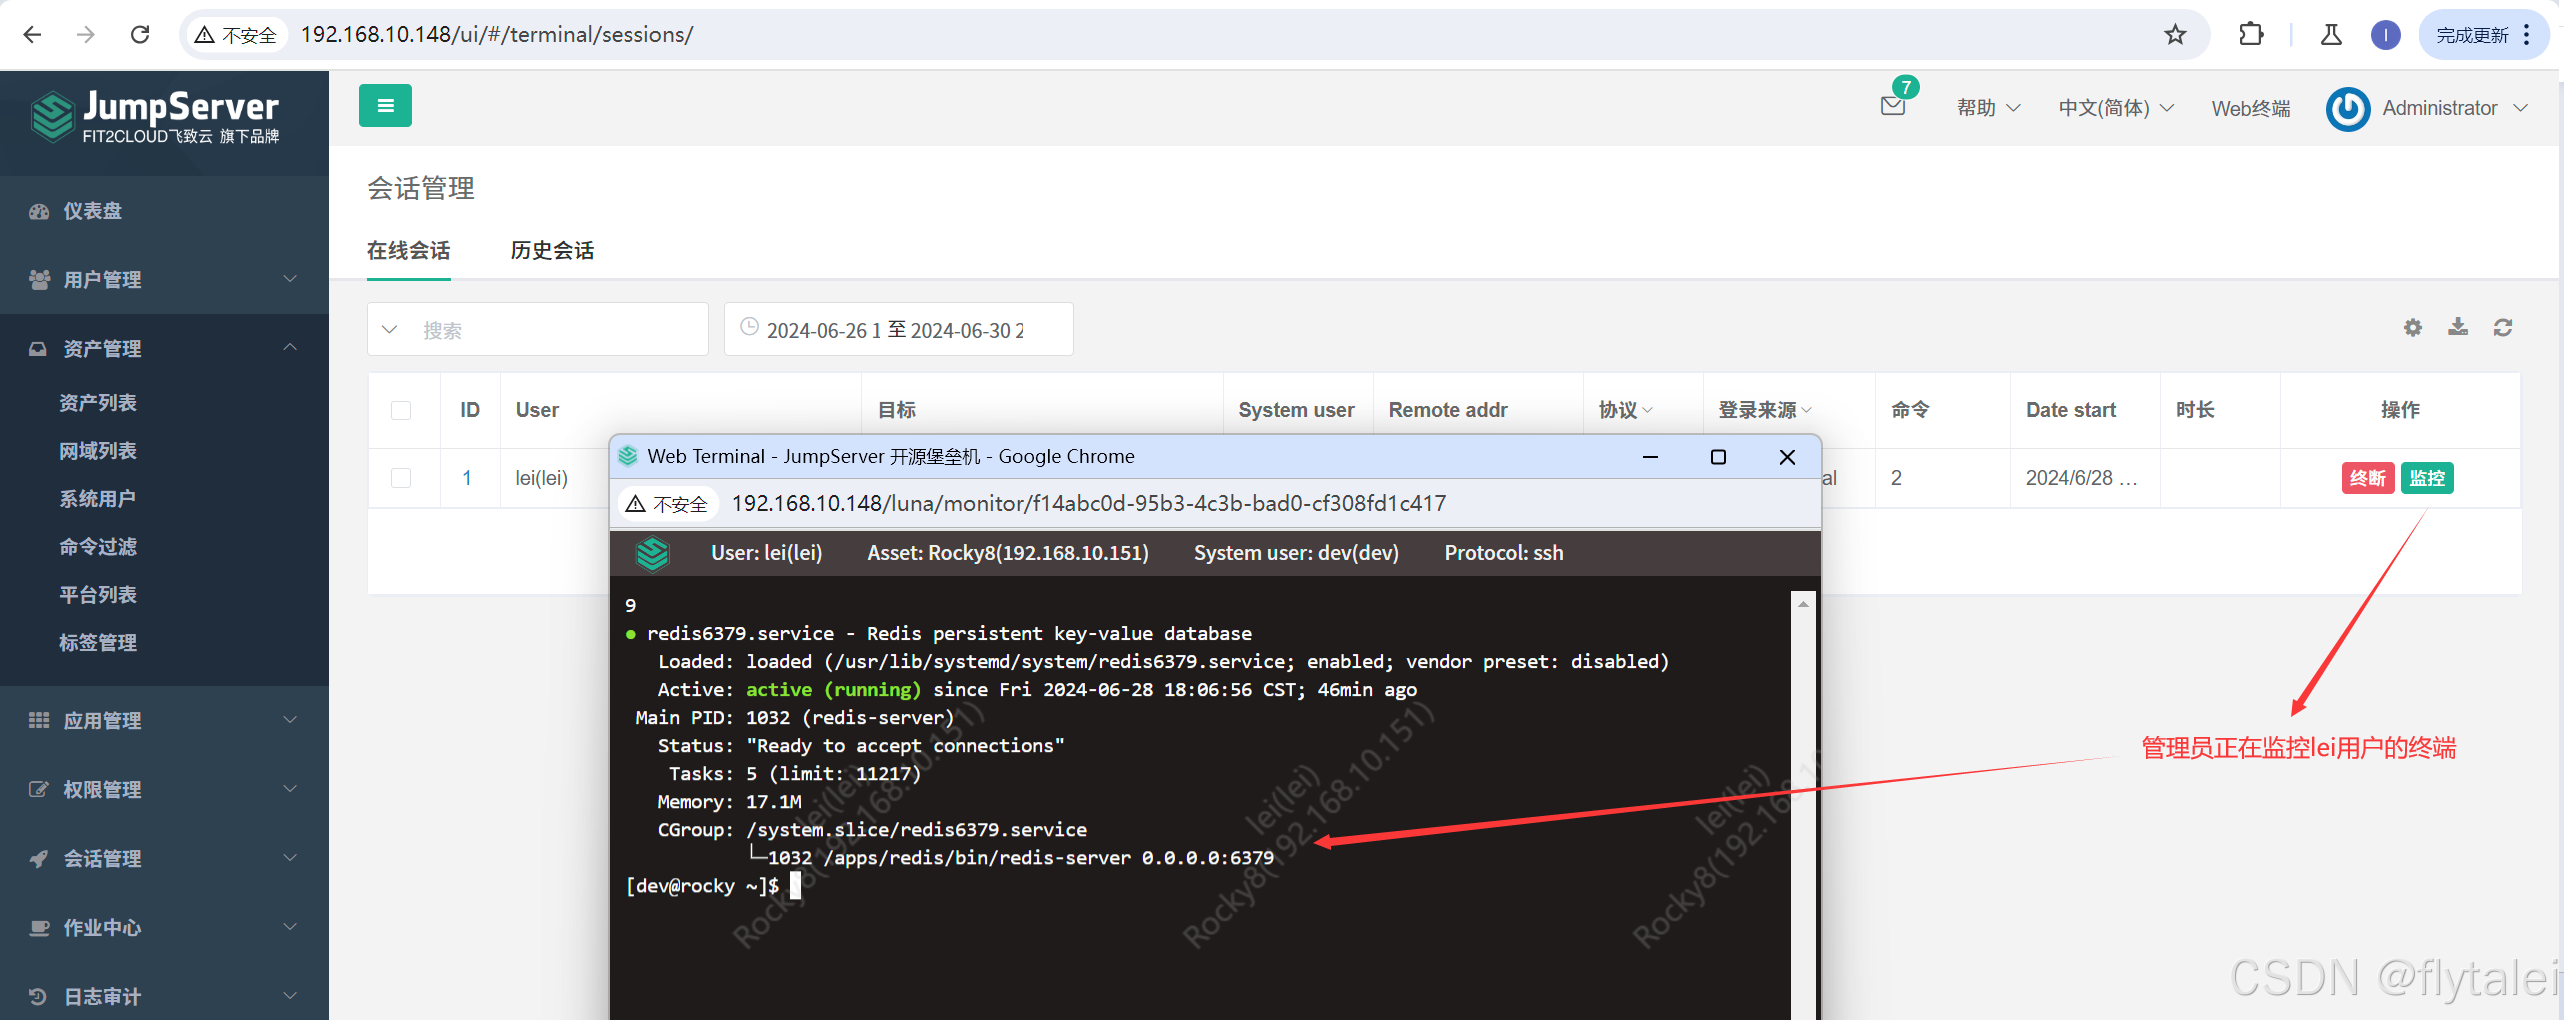Click the JumpServer logo

tap(155, 117)
